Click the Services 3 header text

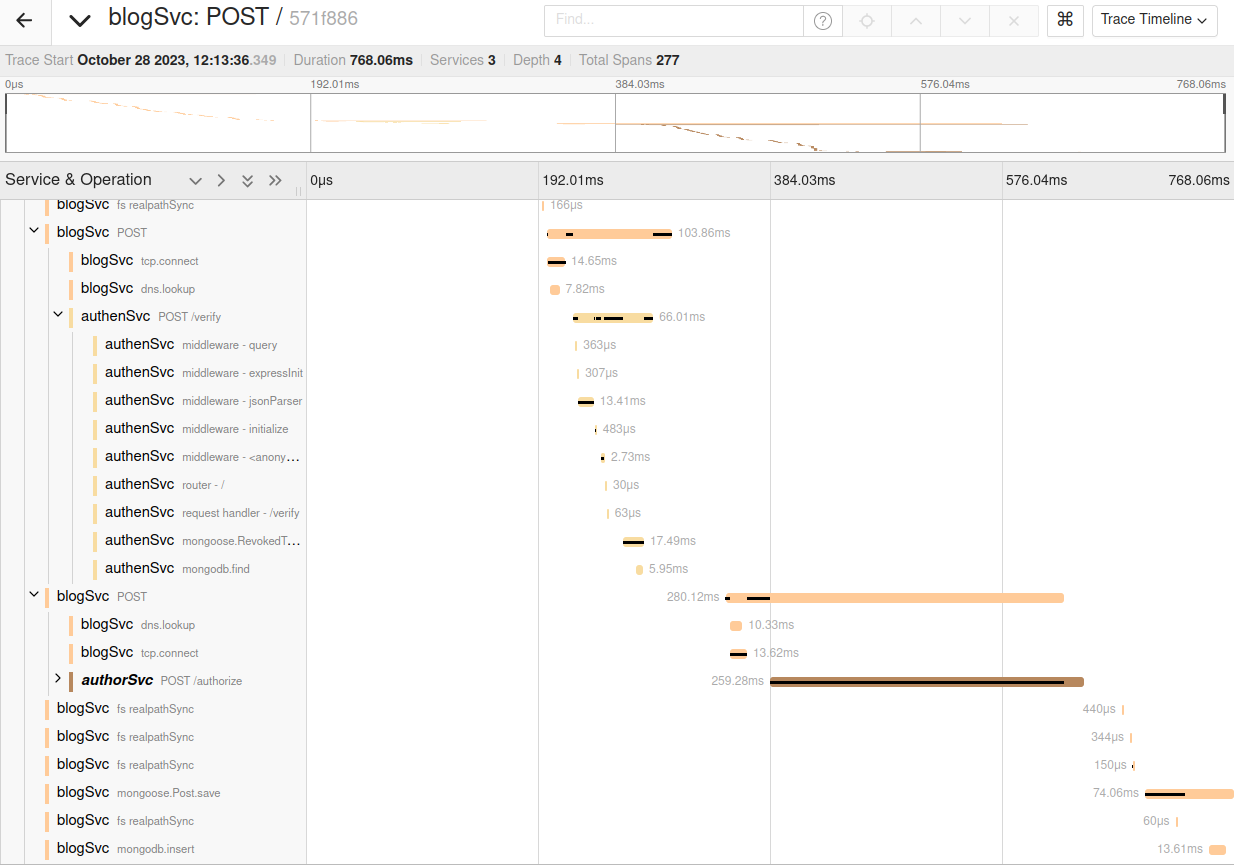pyautogui.click(x=463, y=60)
